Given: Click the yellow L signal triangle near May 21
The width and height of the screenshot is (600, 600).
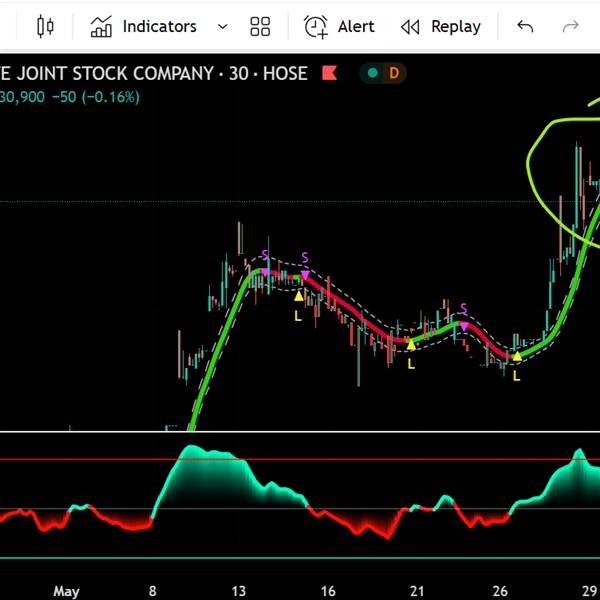Looking at the screenshot, I should coord(411,346).
